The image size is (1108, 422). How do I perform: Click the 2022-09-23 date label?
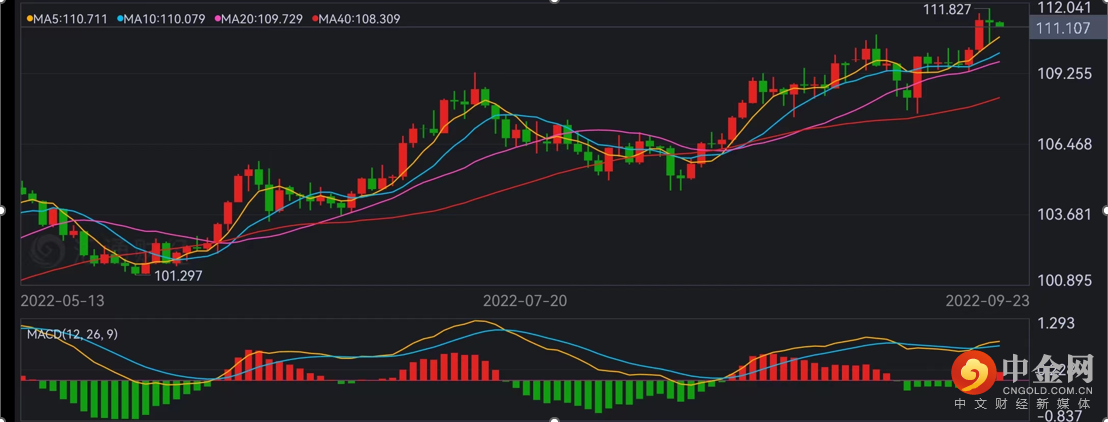click(x=987, y=300)
